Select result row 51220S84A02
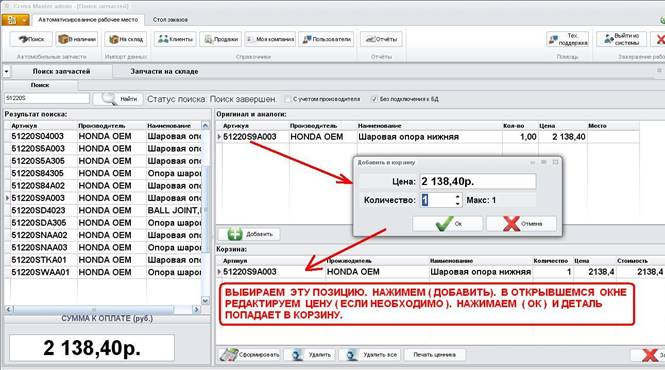Image resolution: width=665 pixels, height=370 pixels. point(103,185)
